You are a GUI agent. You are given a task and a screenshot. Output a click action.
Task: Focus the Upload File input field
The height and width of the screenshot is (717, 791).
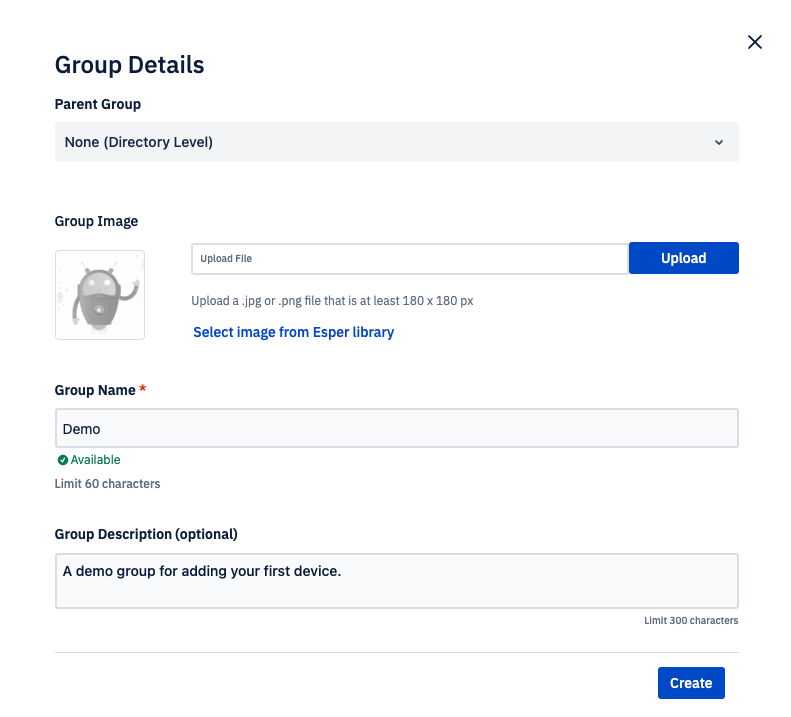pos(410,258)
